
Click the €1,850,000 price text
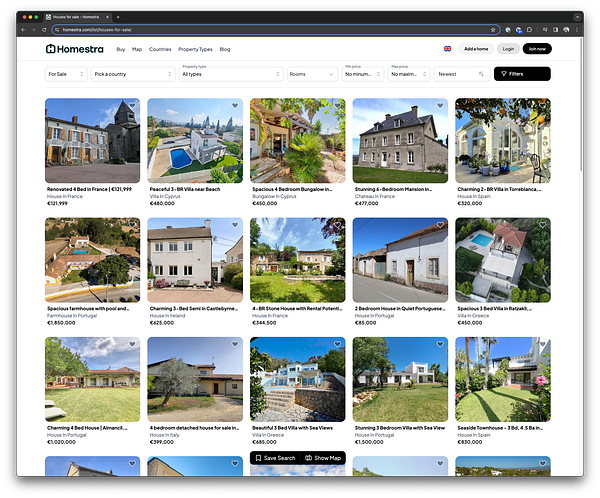[61, 323]
